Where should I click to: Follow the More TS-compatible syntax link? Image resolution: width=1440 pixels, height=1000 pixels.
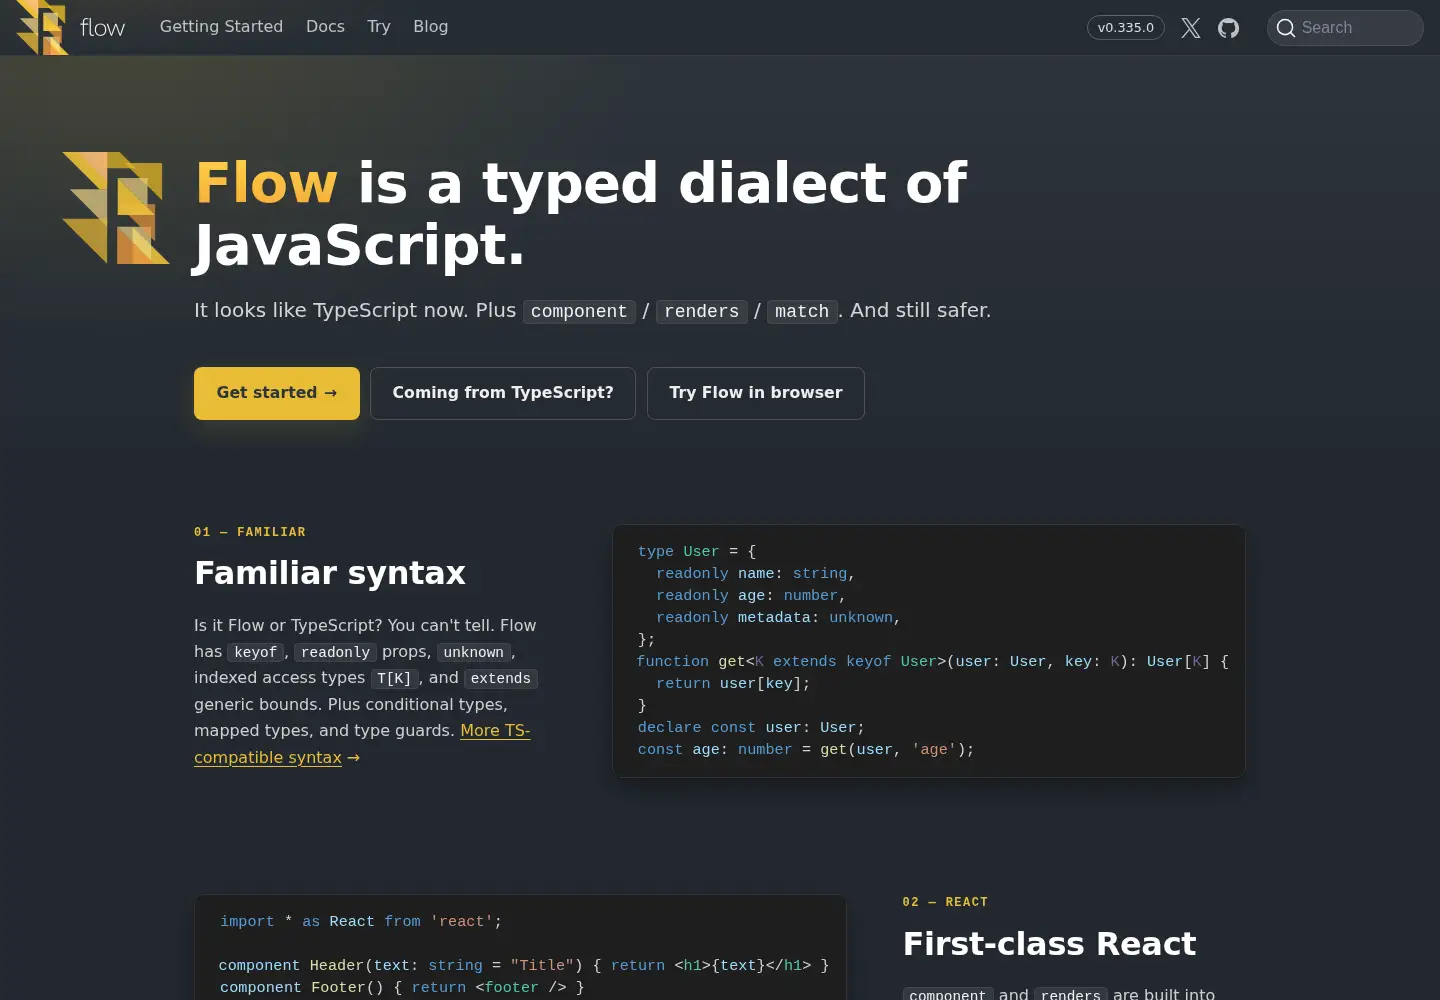362,744
